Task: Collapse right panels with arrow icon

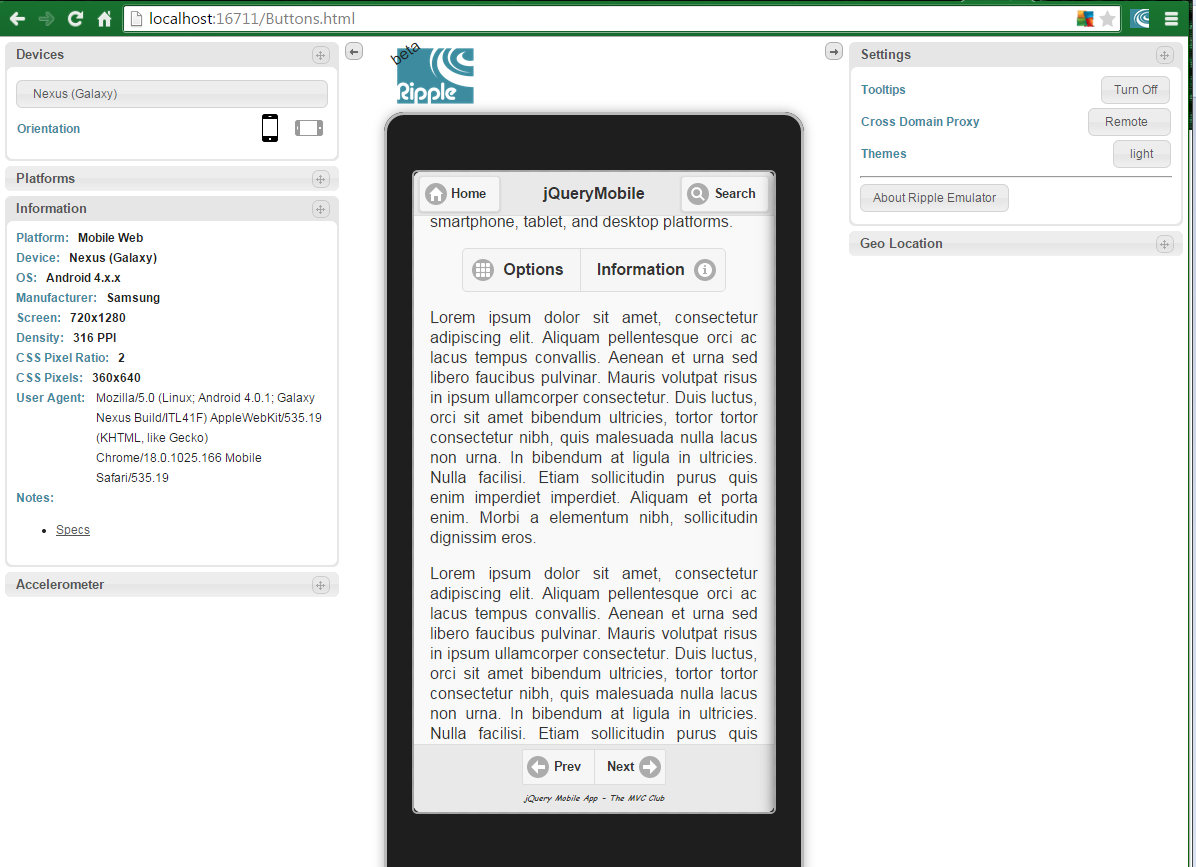Action: (x=834, y=52)
